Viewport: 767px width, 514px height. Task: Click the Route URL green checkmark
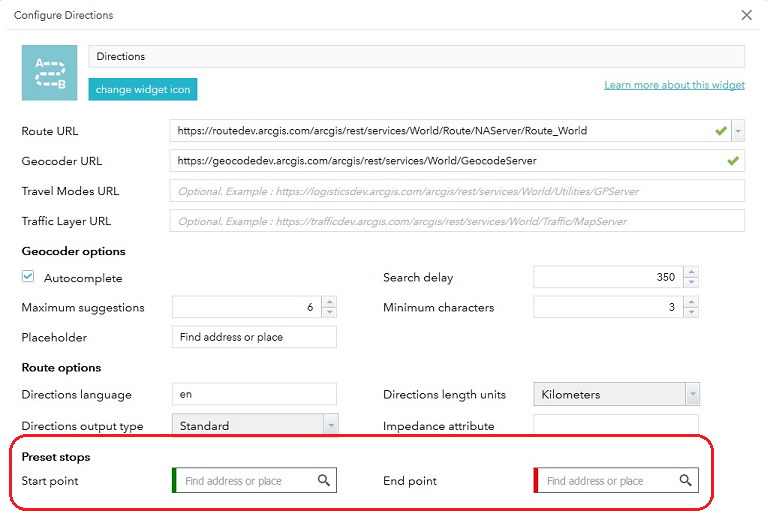pyautogui.click(x=721, y=131)
